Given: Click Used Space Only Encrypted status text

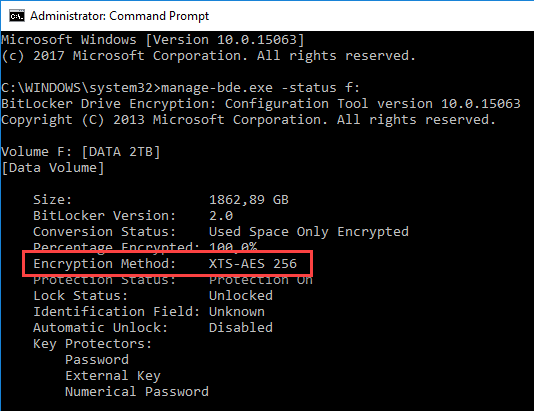Looking at the screenshot, I should (x=309, y=232).
